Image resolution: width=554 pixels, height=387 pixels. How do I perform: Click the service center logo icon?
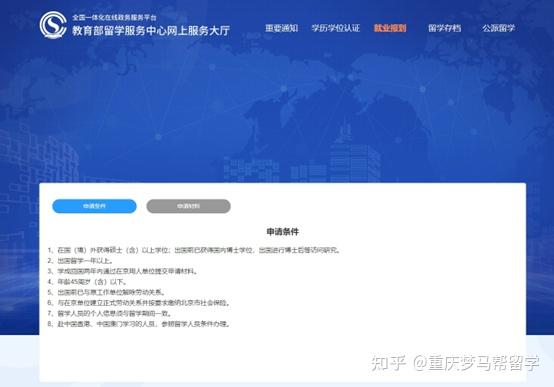53,25
